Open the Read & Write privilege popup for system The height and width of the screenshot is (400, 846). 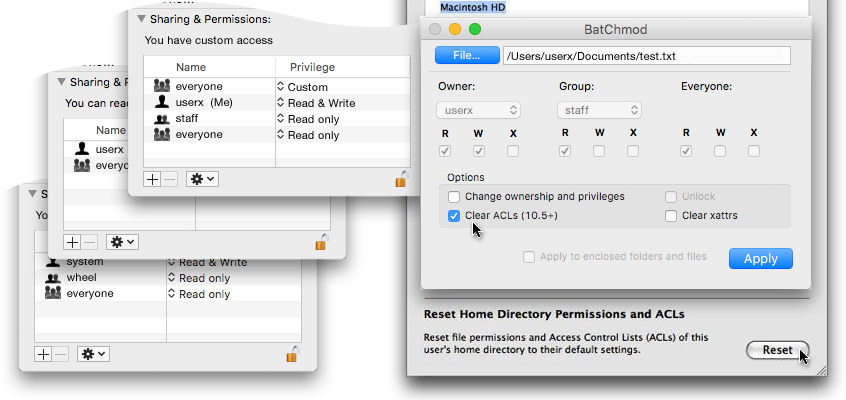[x=207, y=262]
